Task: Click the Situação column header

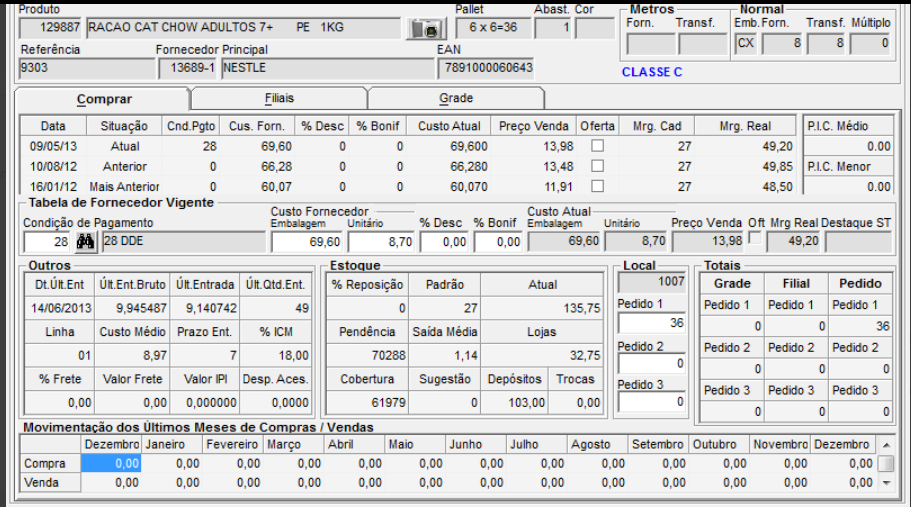Action: coord(124,126)
